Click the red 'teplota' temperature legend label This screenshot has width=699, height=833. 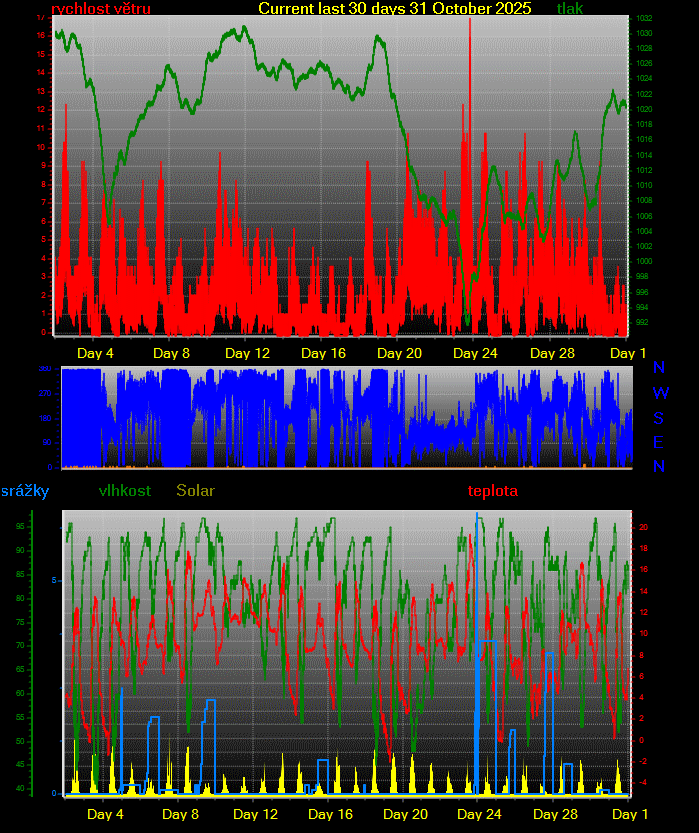pos(493,491)
